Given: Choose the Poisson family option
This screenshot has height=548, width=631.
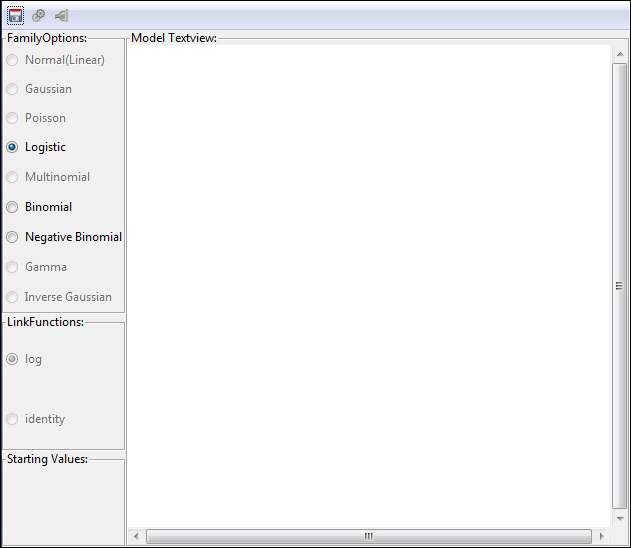Looking at the screenshot, I should (x=36, y=118).
